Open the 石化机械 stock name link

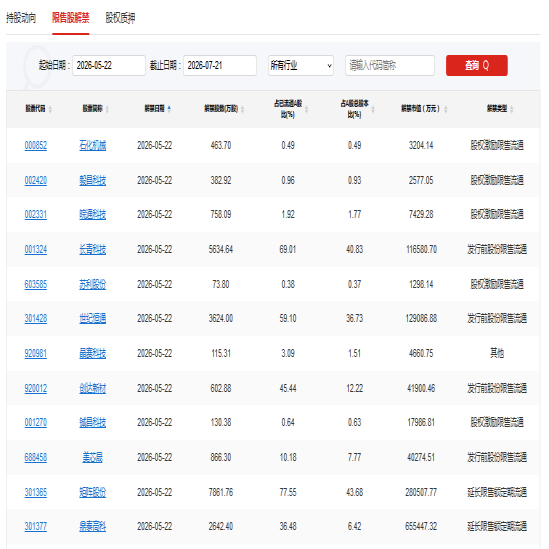pos(92,145)
